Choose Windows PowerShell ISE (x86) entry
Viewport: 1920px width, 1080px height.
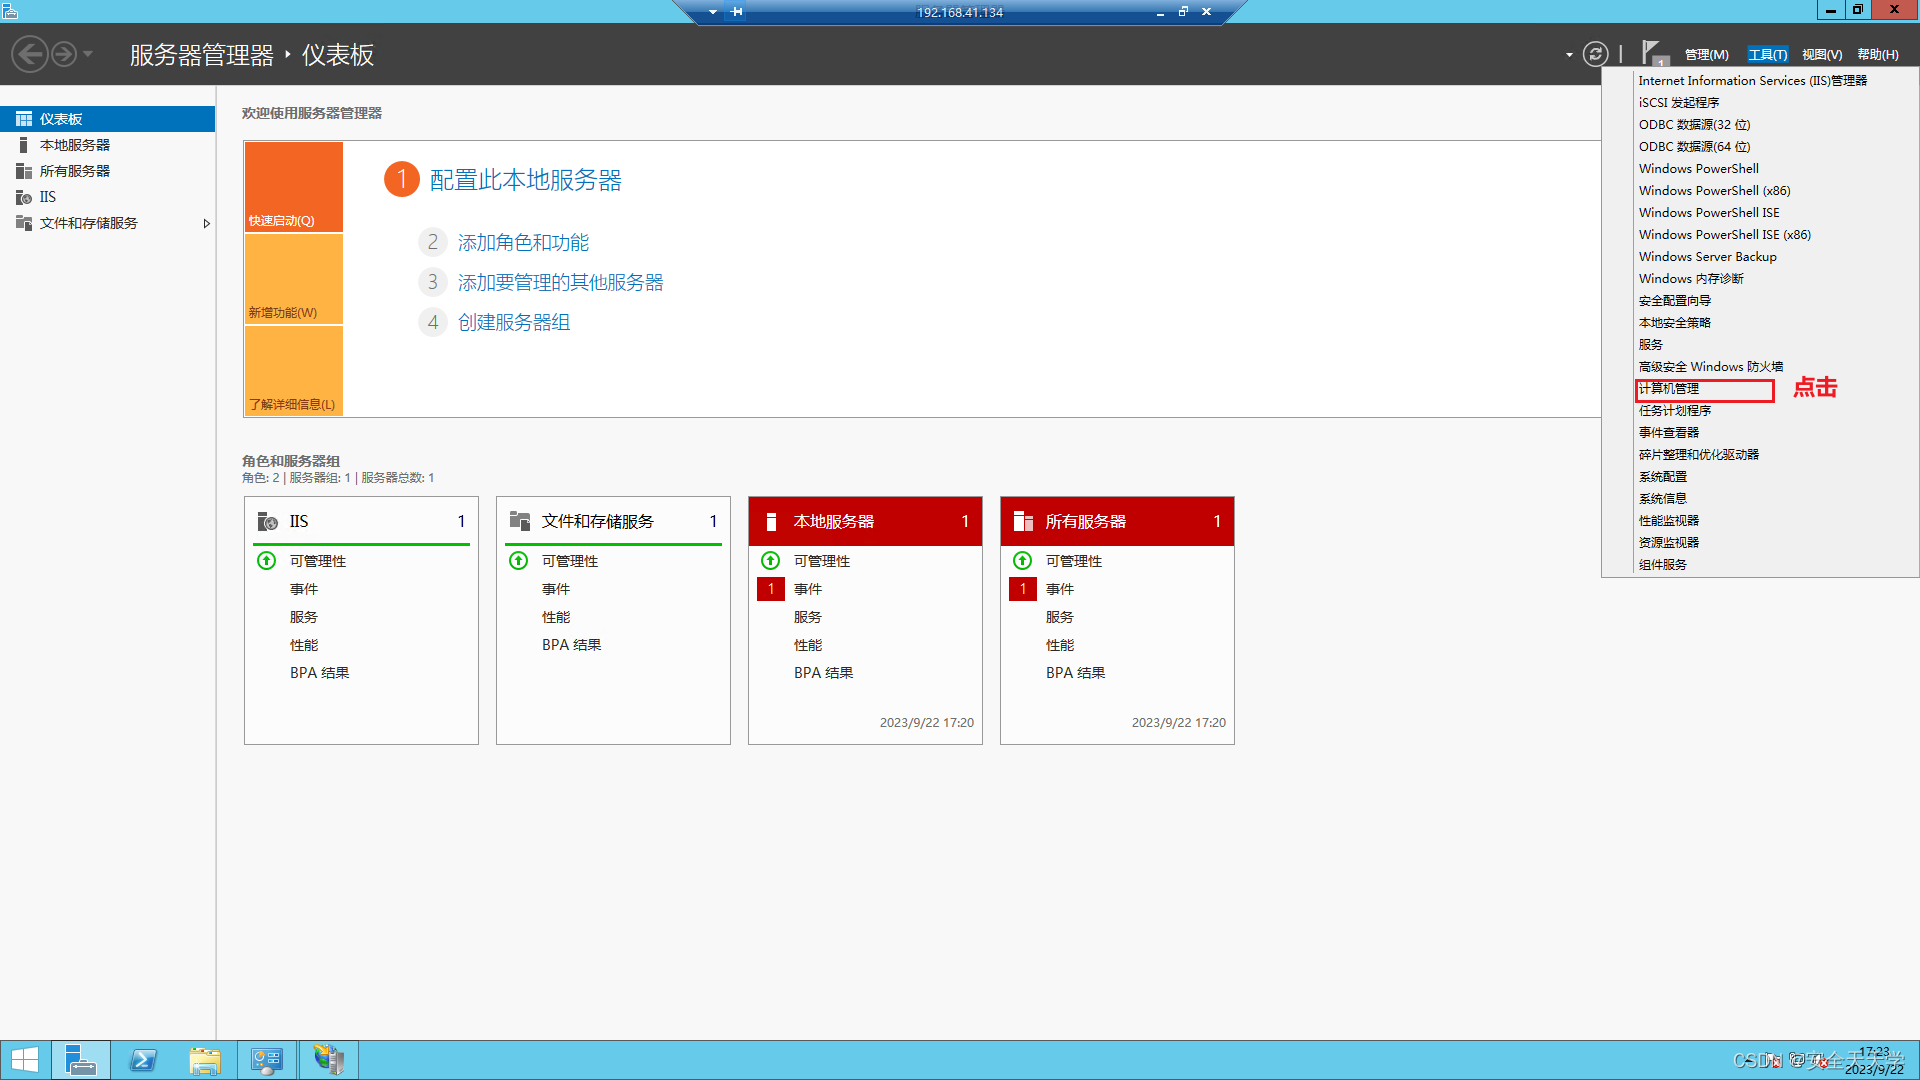pyautogui.click(x=1725, y=235)
